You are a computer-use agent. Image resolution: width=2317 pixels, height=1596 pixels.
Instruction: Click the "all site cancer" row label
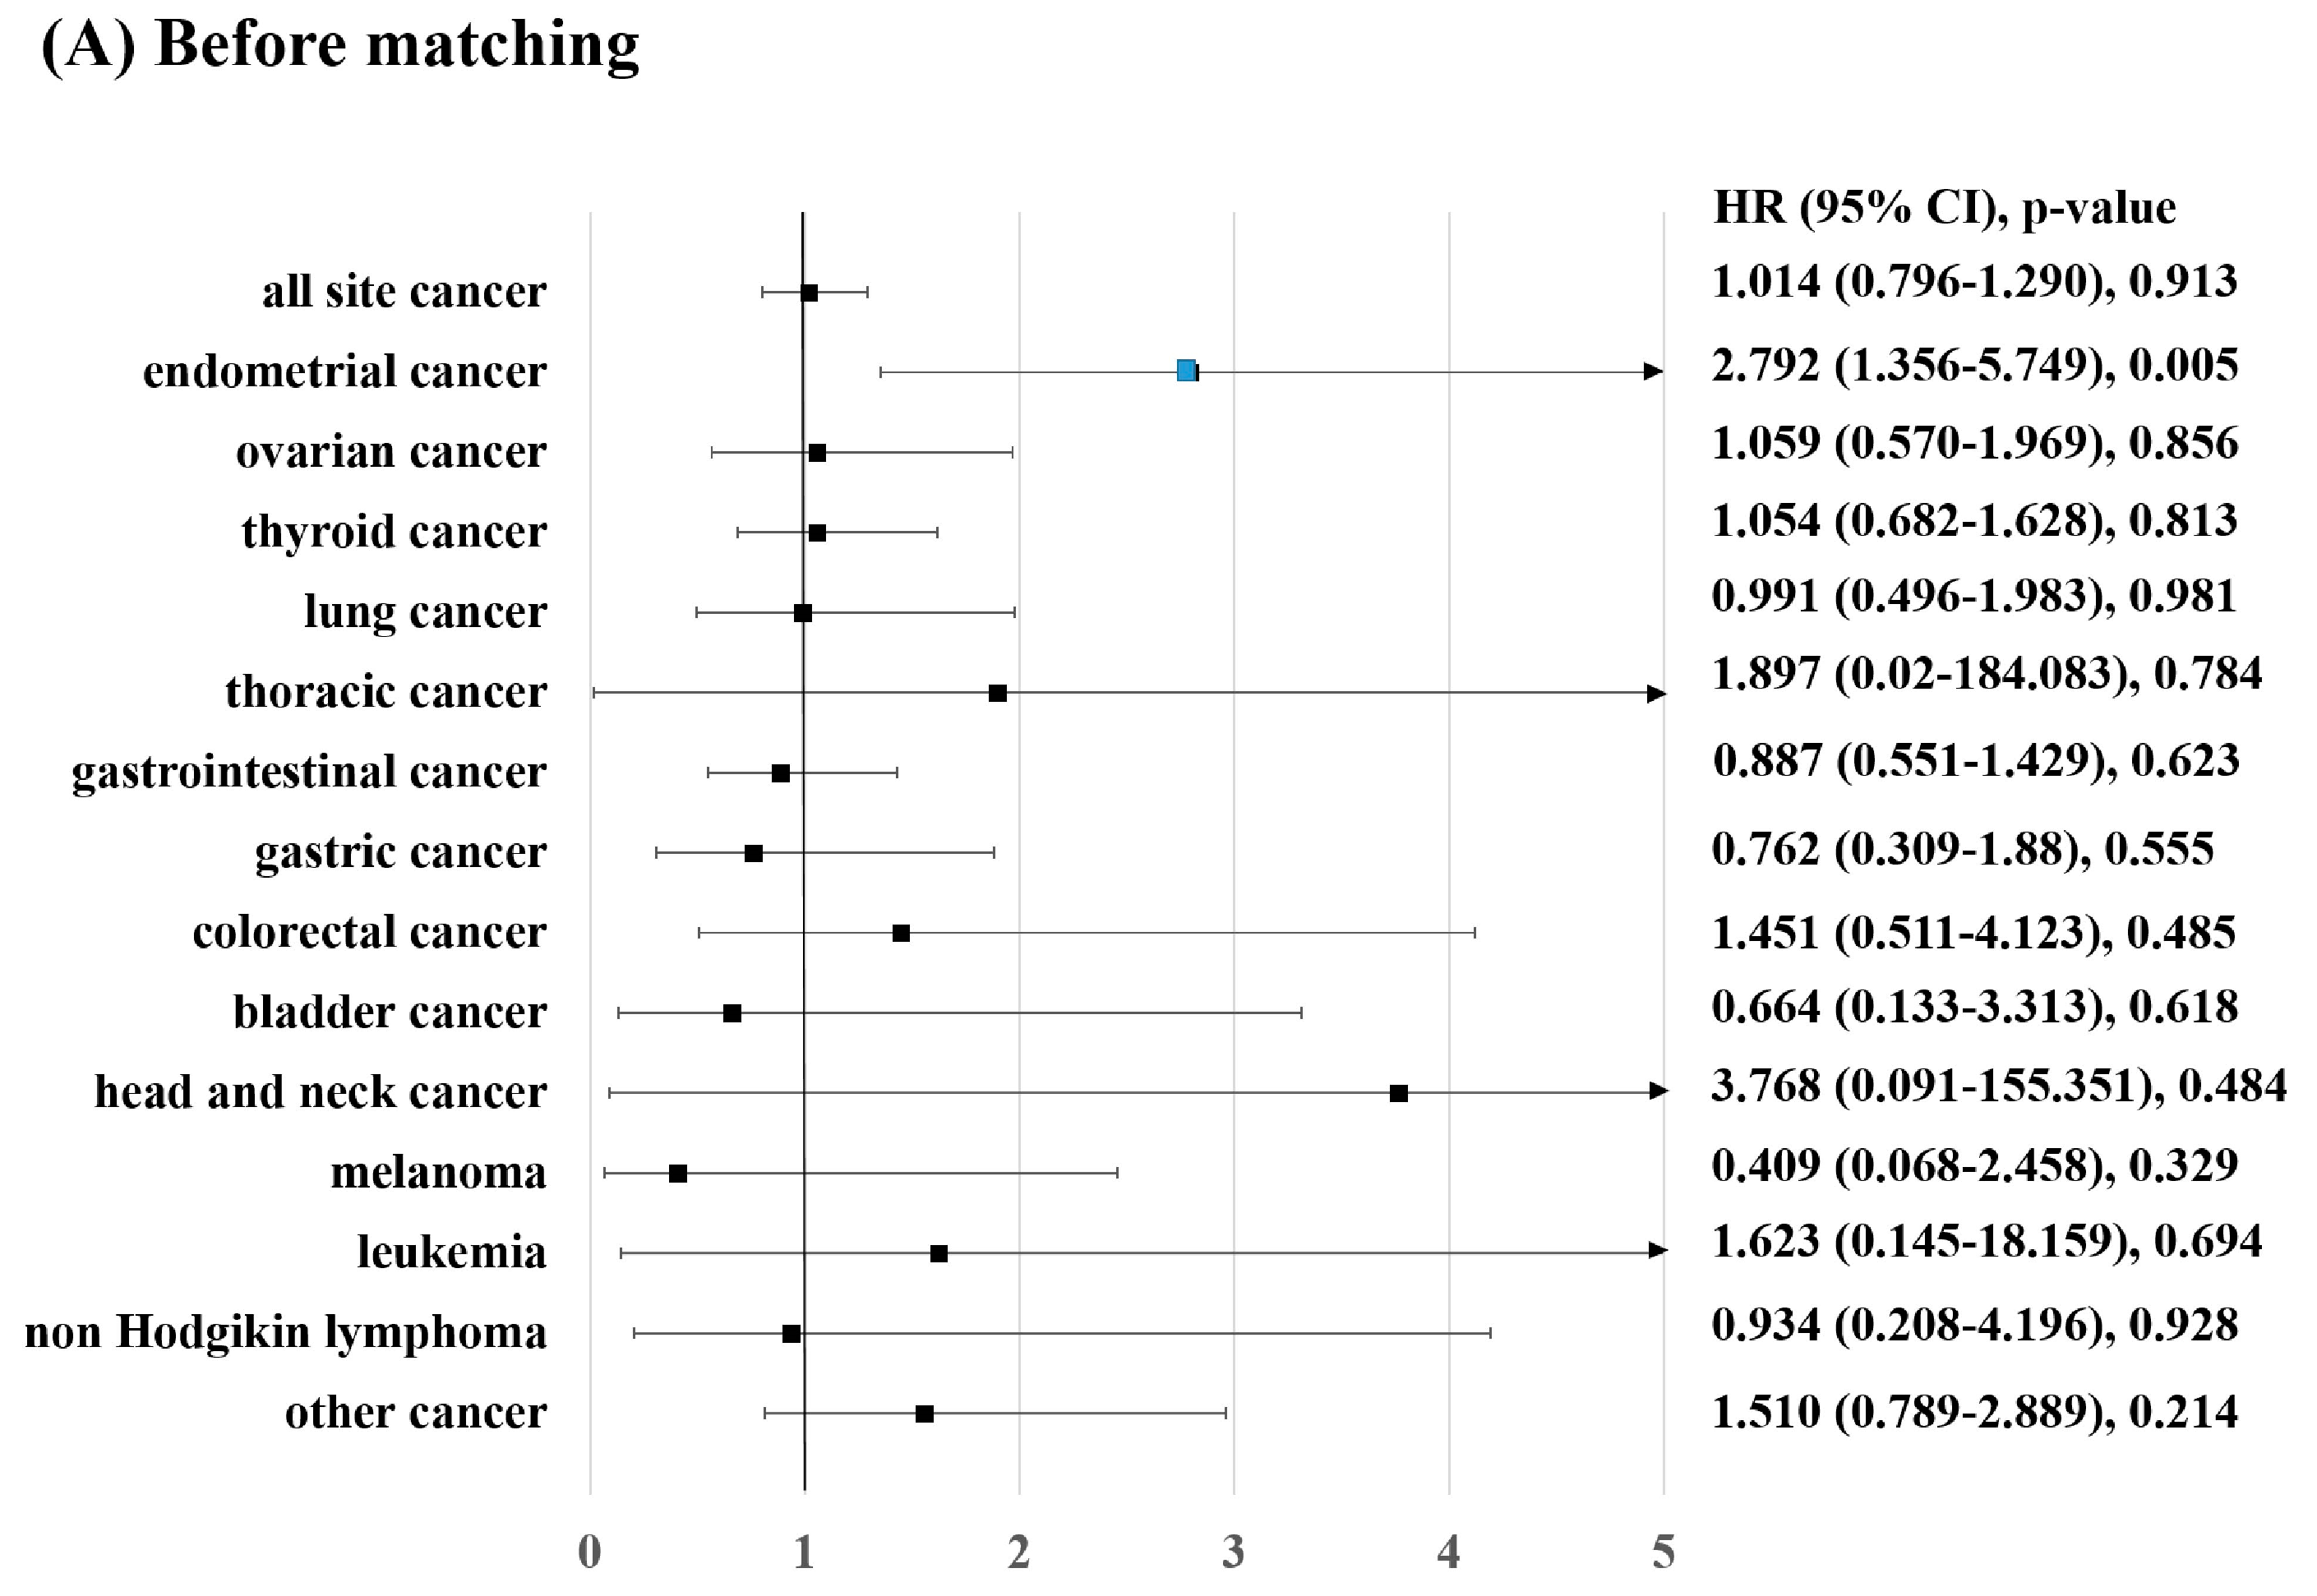coord(404,292)
